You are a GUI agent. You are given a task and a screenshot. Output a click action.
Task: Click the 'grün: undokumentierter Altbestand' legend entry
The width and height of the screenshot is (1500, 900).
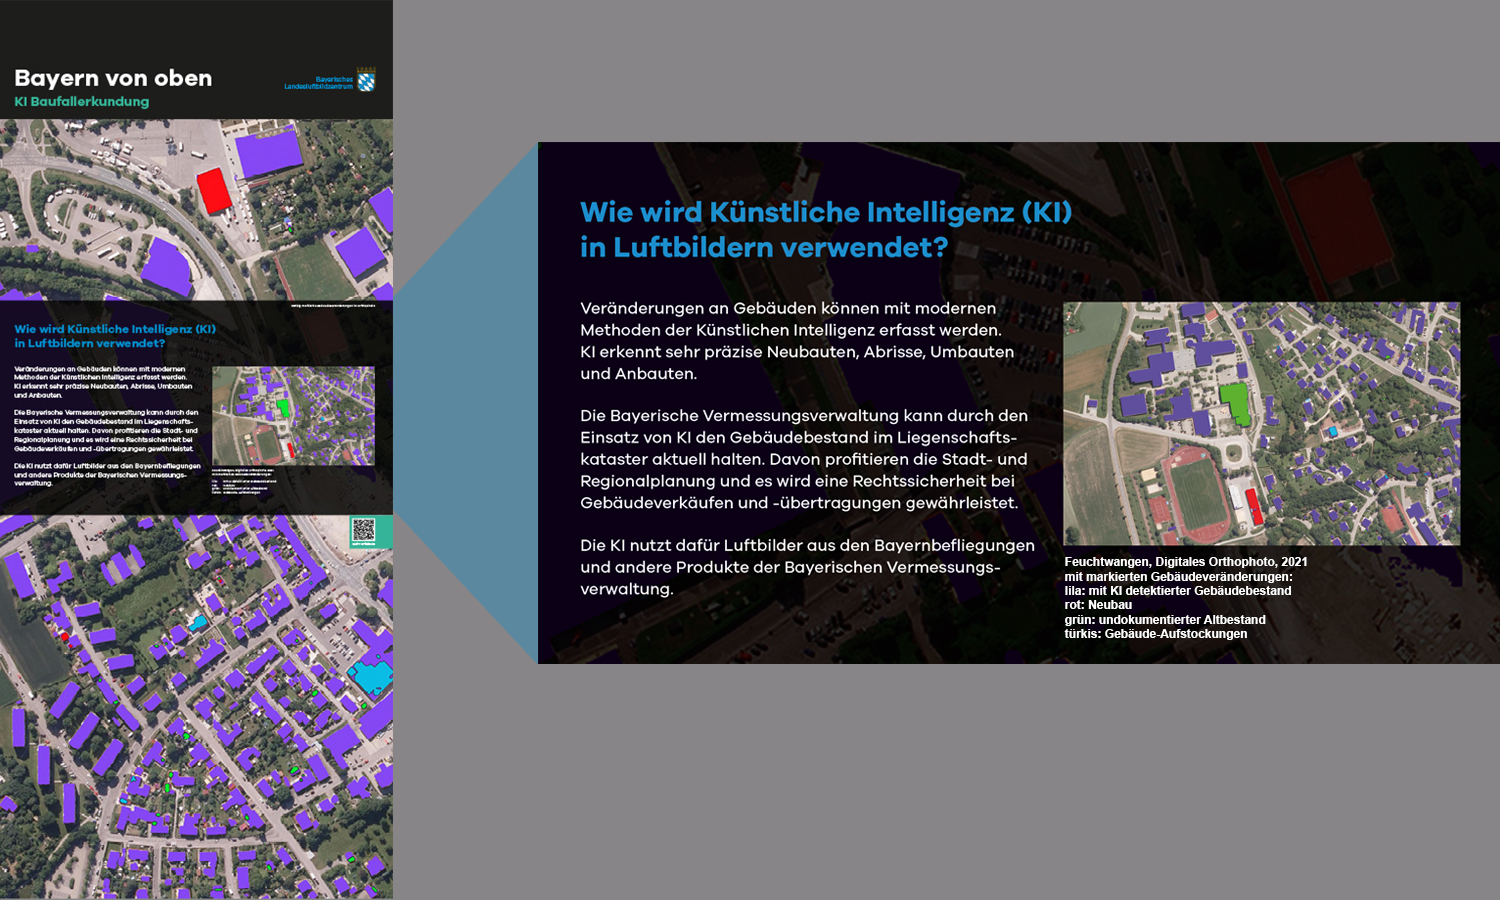(x=1164, y=620)
